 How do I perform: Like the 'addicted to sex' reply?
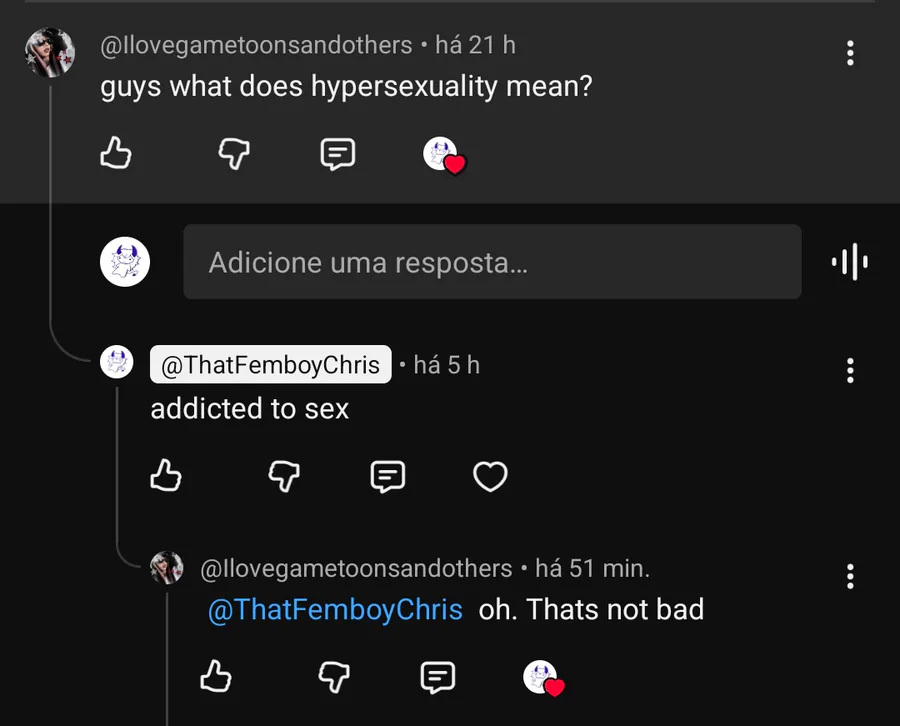166,477
